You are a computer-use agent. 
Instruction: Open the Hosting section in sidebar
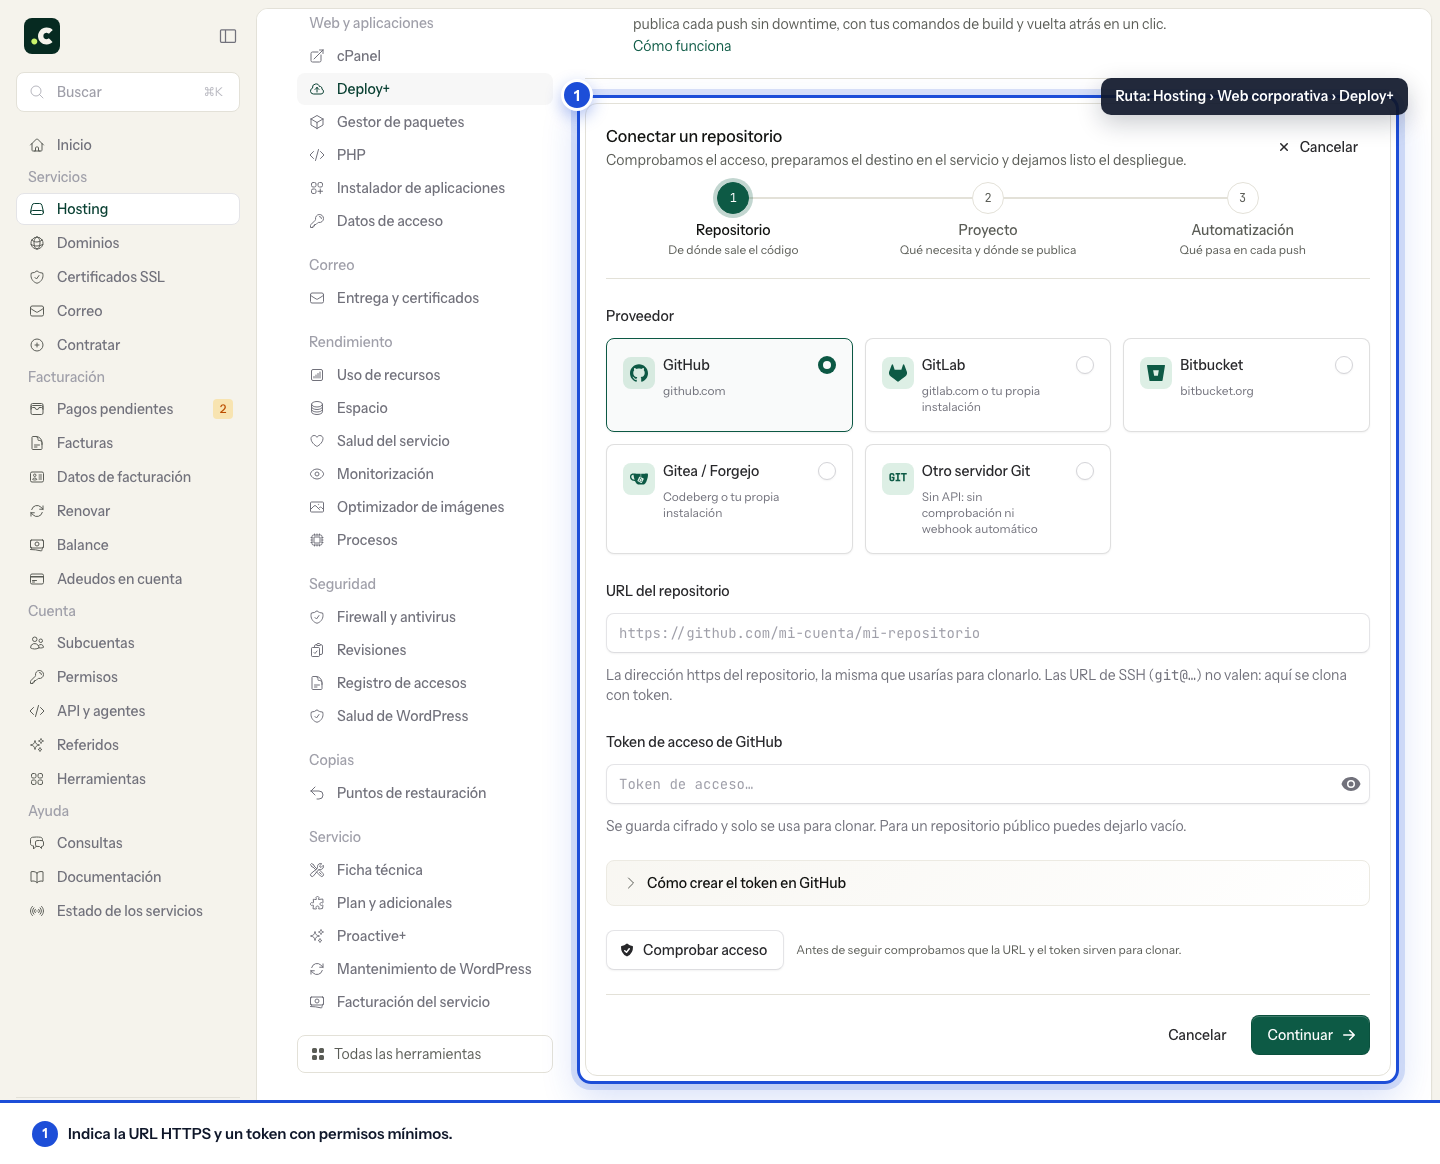[128, 209]
